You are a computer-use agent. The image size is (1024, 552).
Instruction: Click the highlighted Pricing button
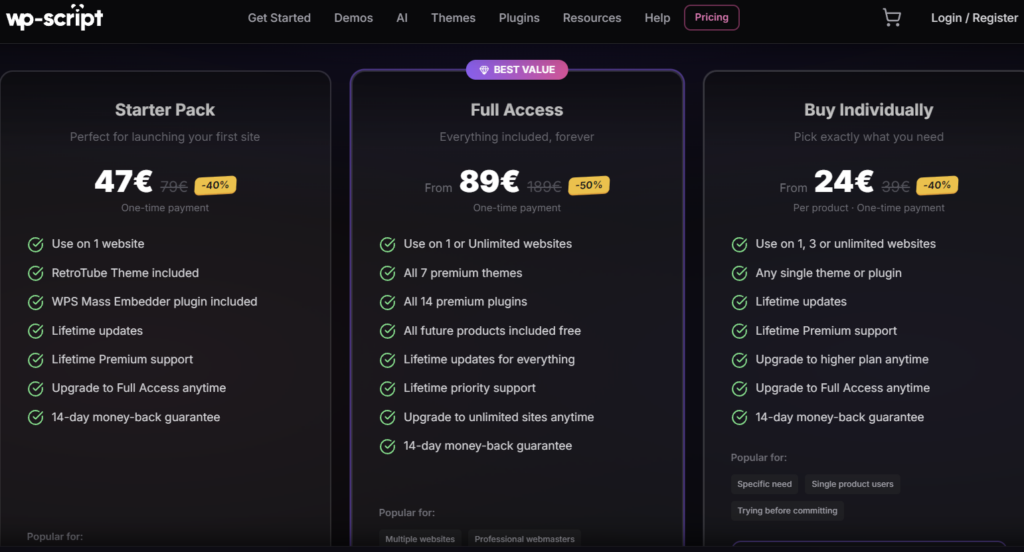[x=711, y=18]
